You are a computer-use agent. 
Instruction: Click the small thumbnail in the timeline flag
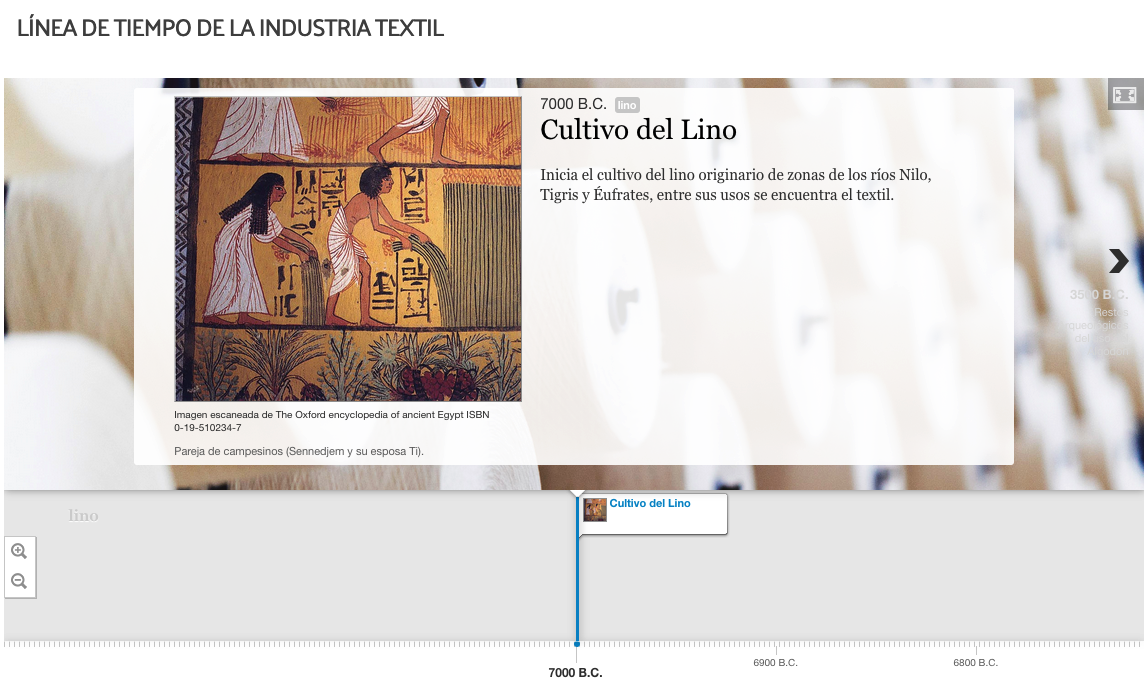click(x=594, y=510)
